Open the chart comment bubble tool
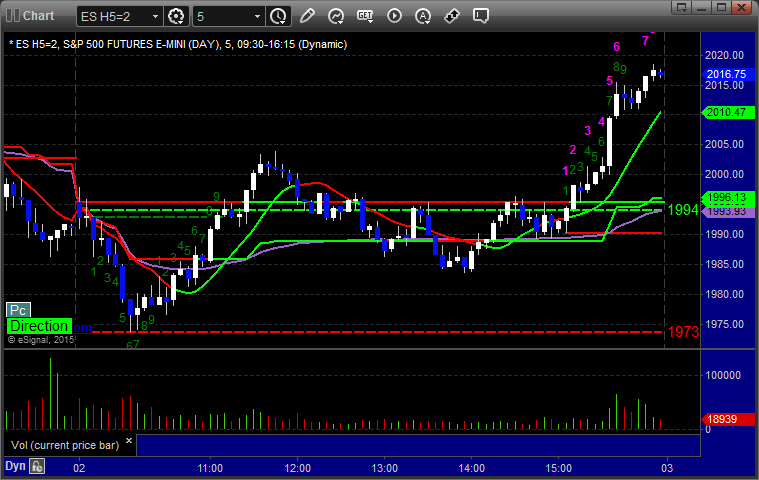Screen dimensions: 759x480 pos(481,16)
